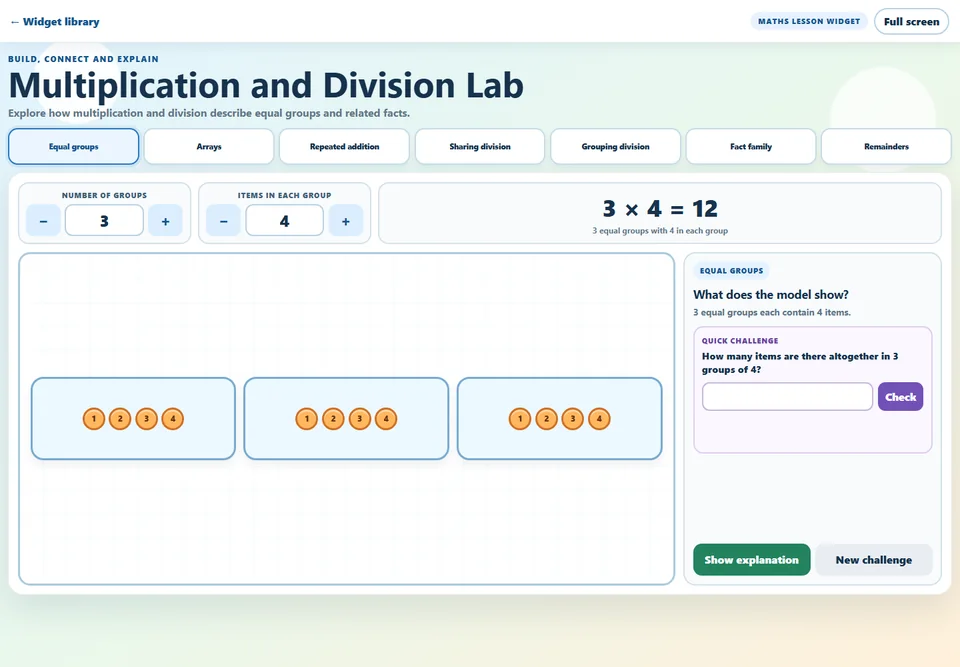The height and width of the screenshot is (667, 960).
Task: Select the Fact family tab
Action: 751,146
